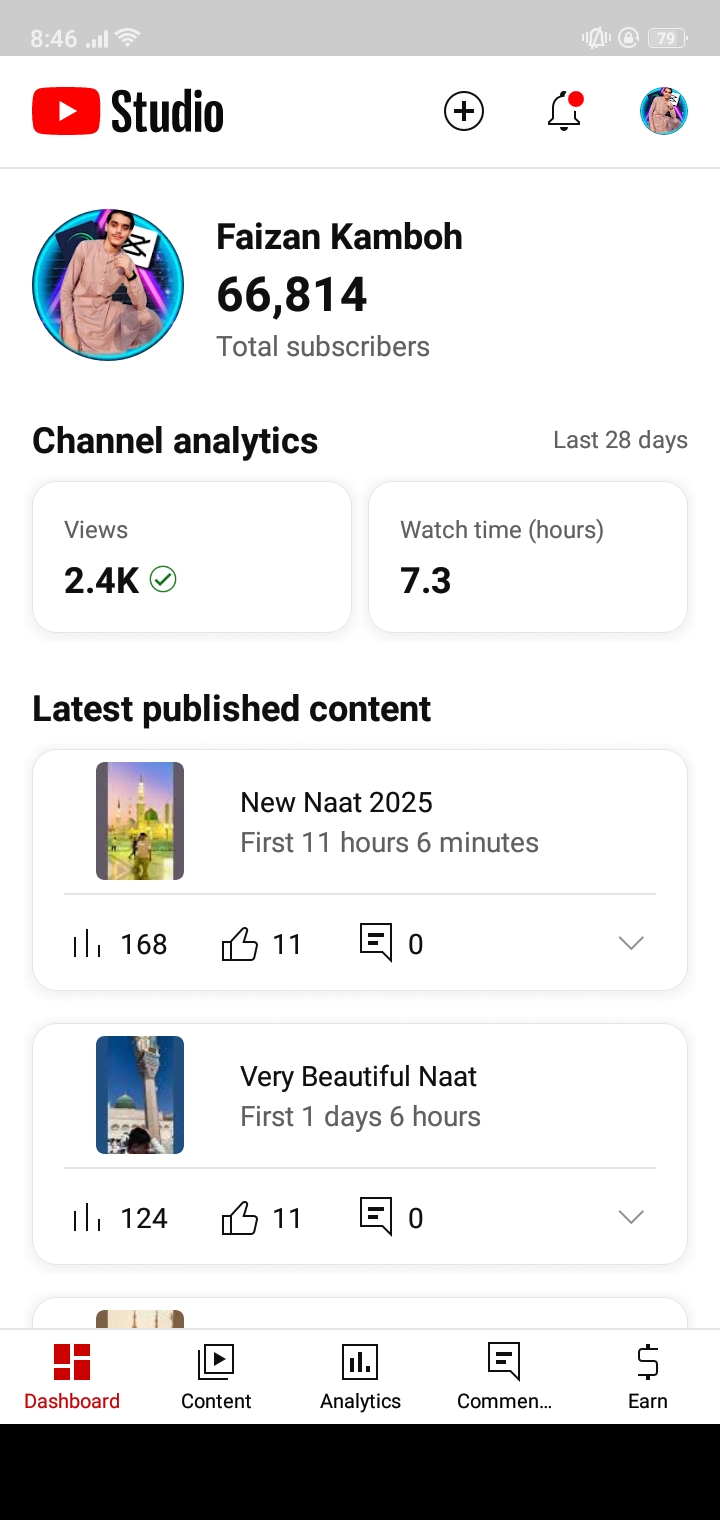This screenshot has height=1520, width=720.
Task: Tap the YouTube Studio logo
Action: click(128, 111)
